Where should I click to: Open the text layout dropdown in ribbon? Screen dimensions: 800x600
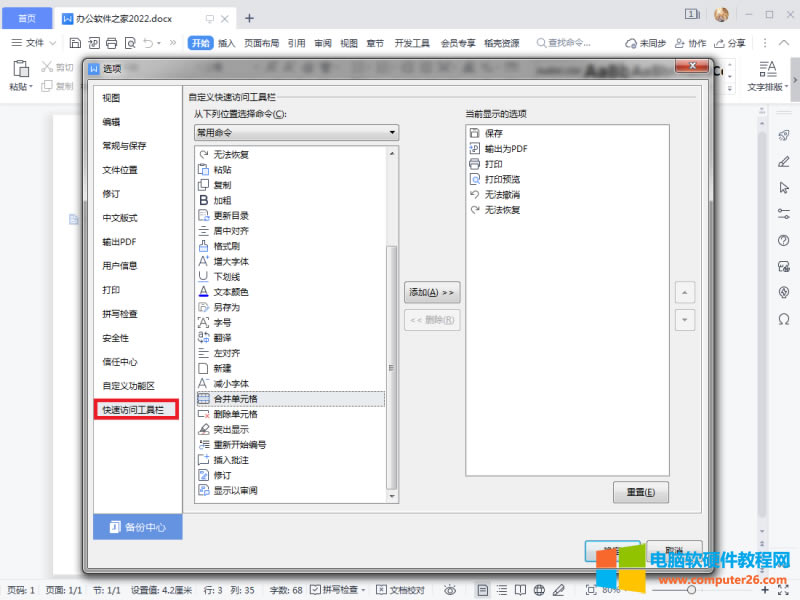(x=768, y=86)
